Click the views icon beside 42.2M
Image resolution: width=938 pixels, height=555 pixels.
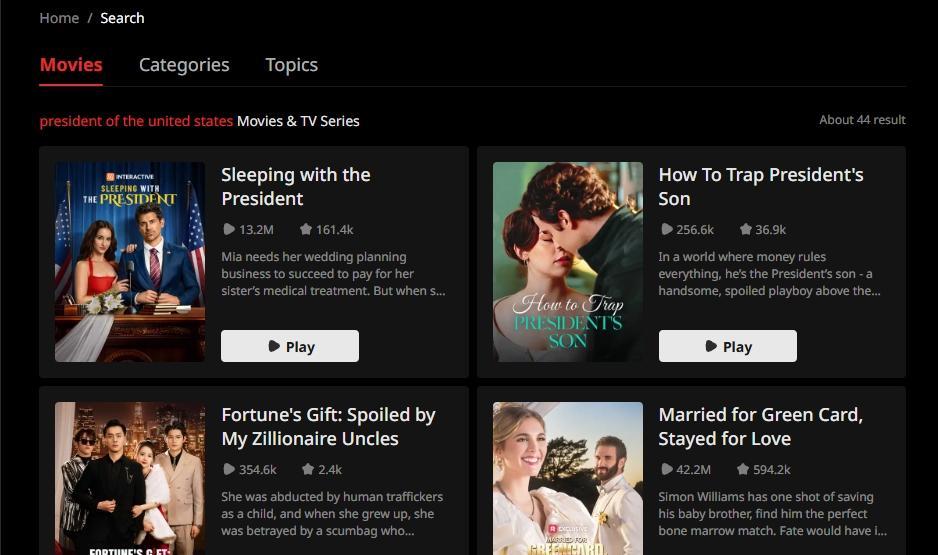click(x=666, y=469)
